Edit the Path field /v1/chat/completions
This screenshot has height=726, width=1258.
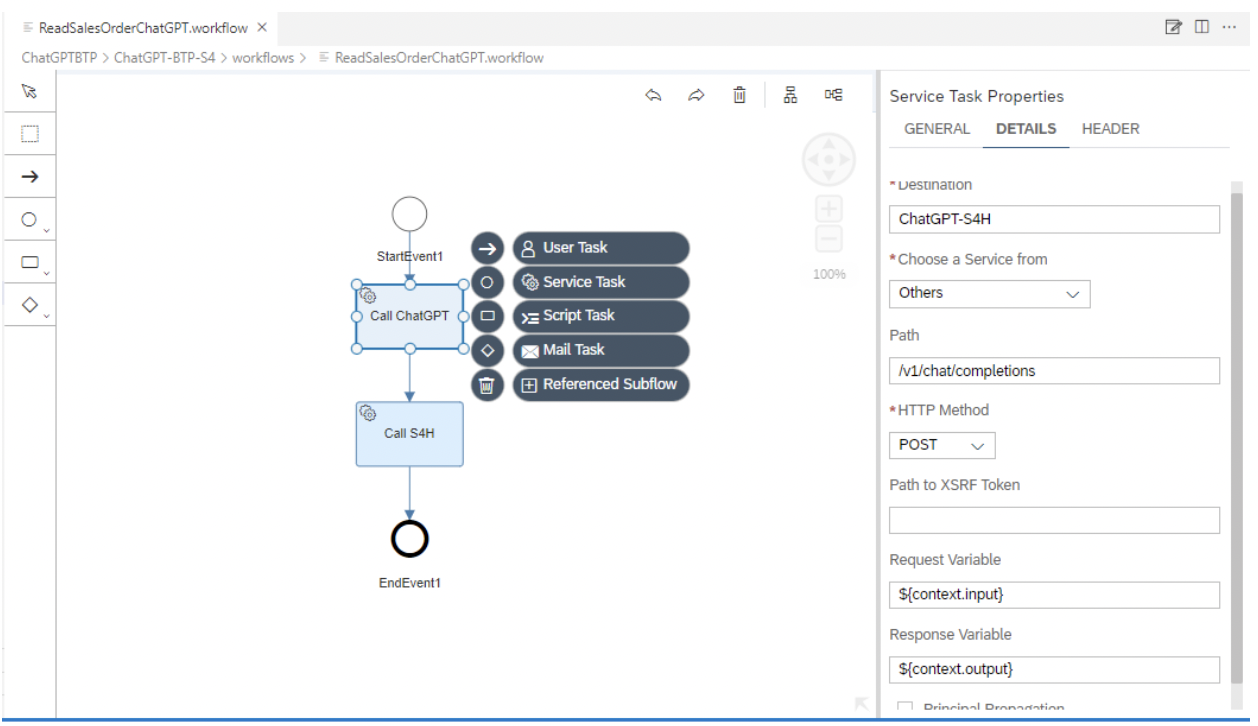pyautogui.click(x=1054, y=370)
